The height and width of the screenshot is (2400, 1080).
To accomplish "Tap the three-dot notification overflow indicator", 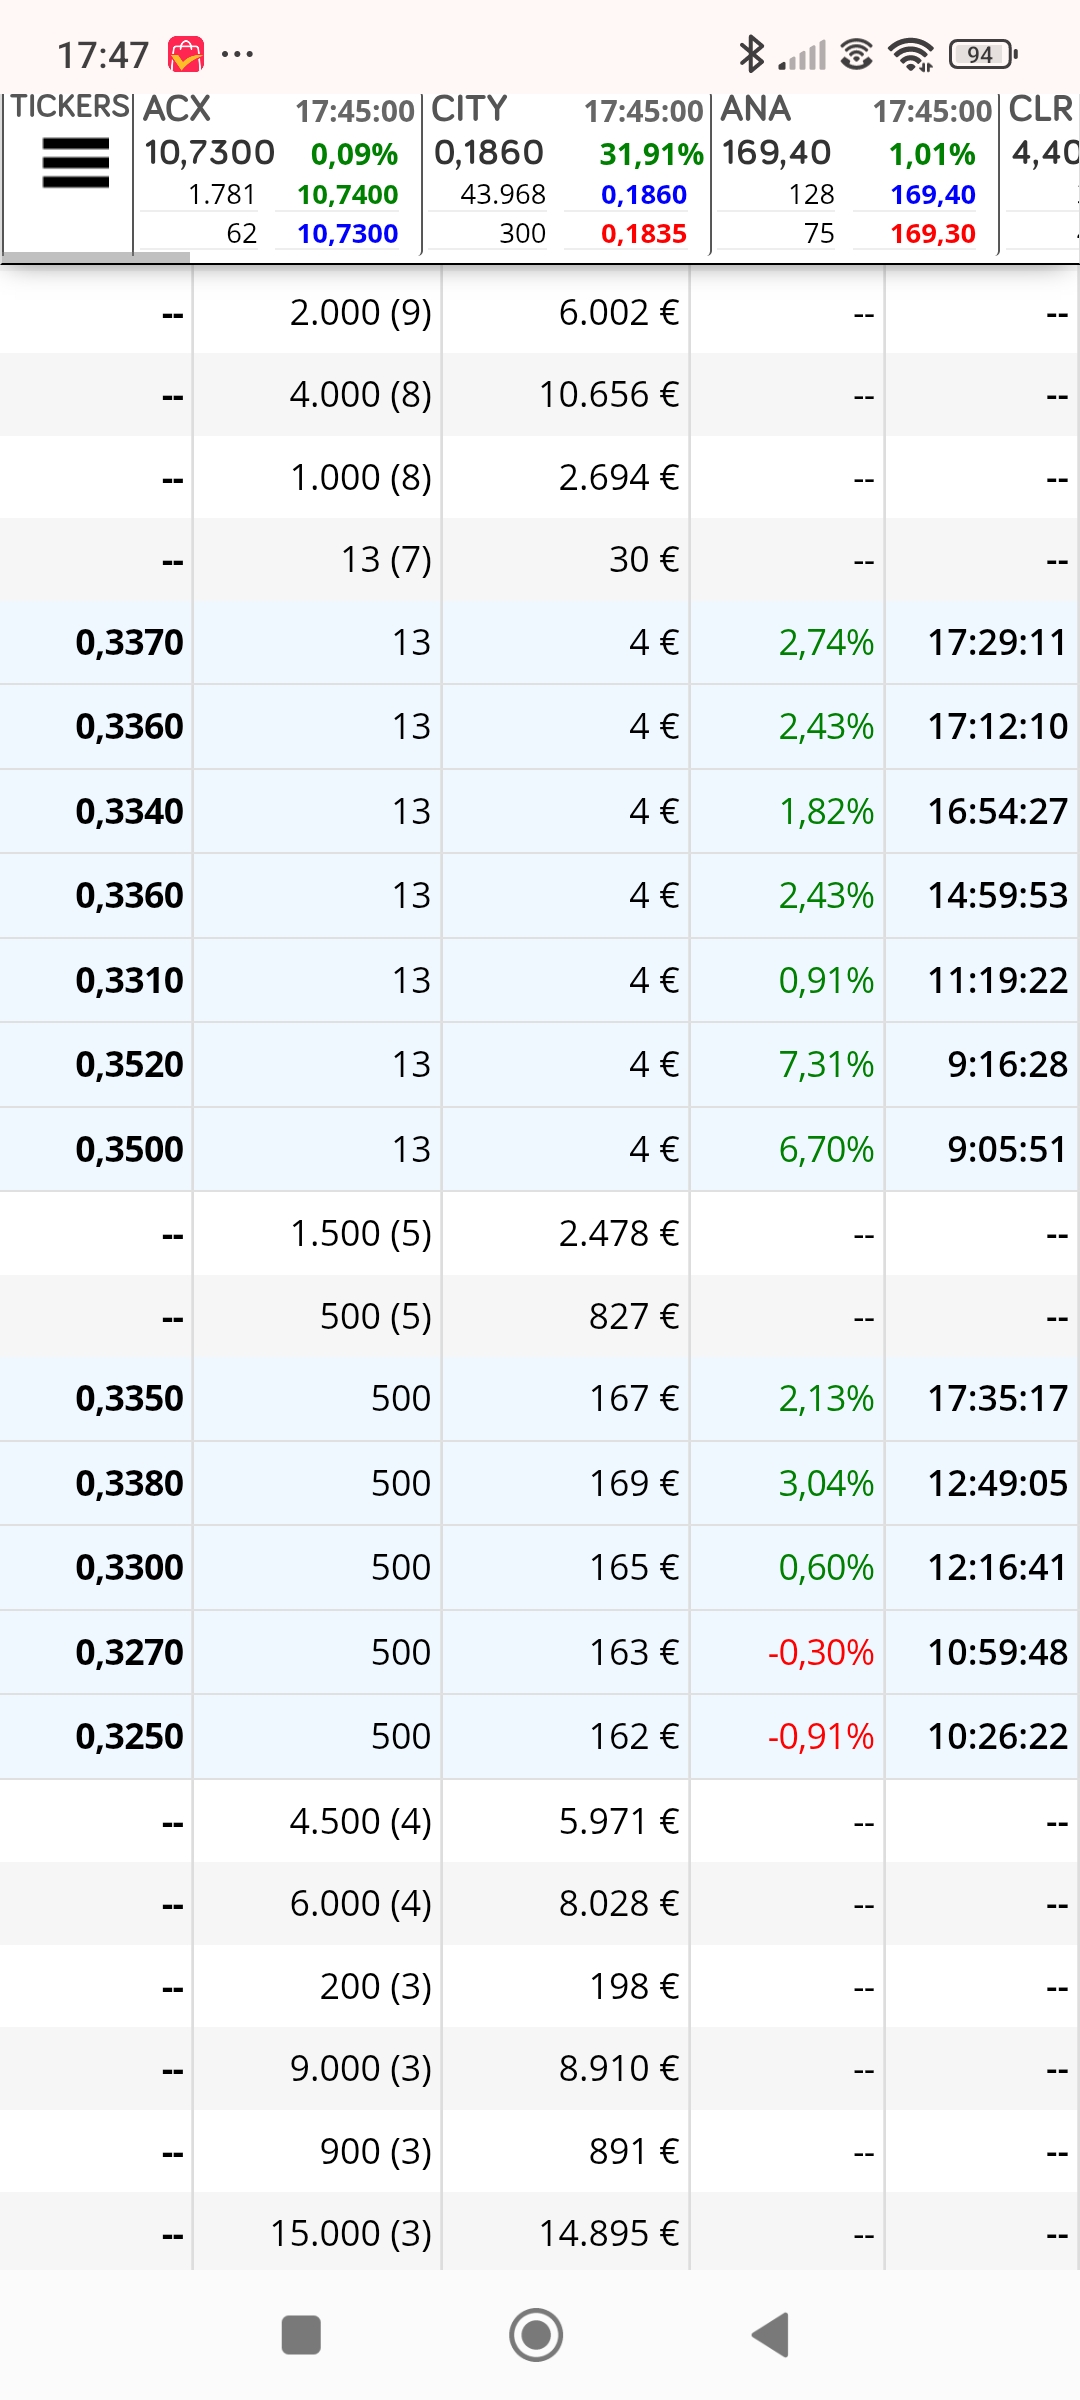I will point(237,54).
